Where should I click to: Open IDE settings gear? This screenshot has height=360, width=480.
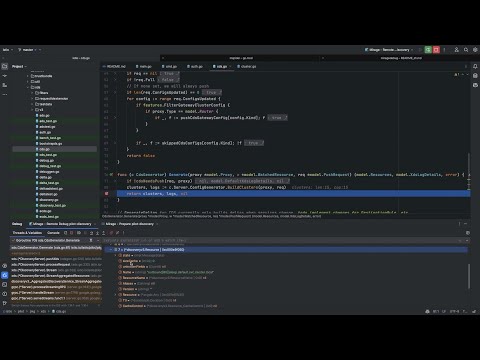click(x=475, y=50)
